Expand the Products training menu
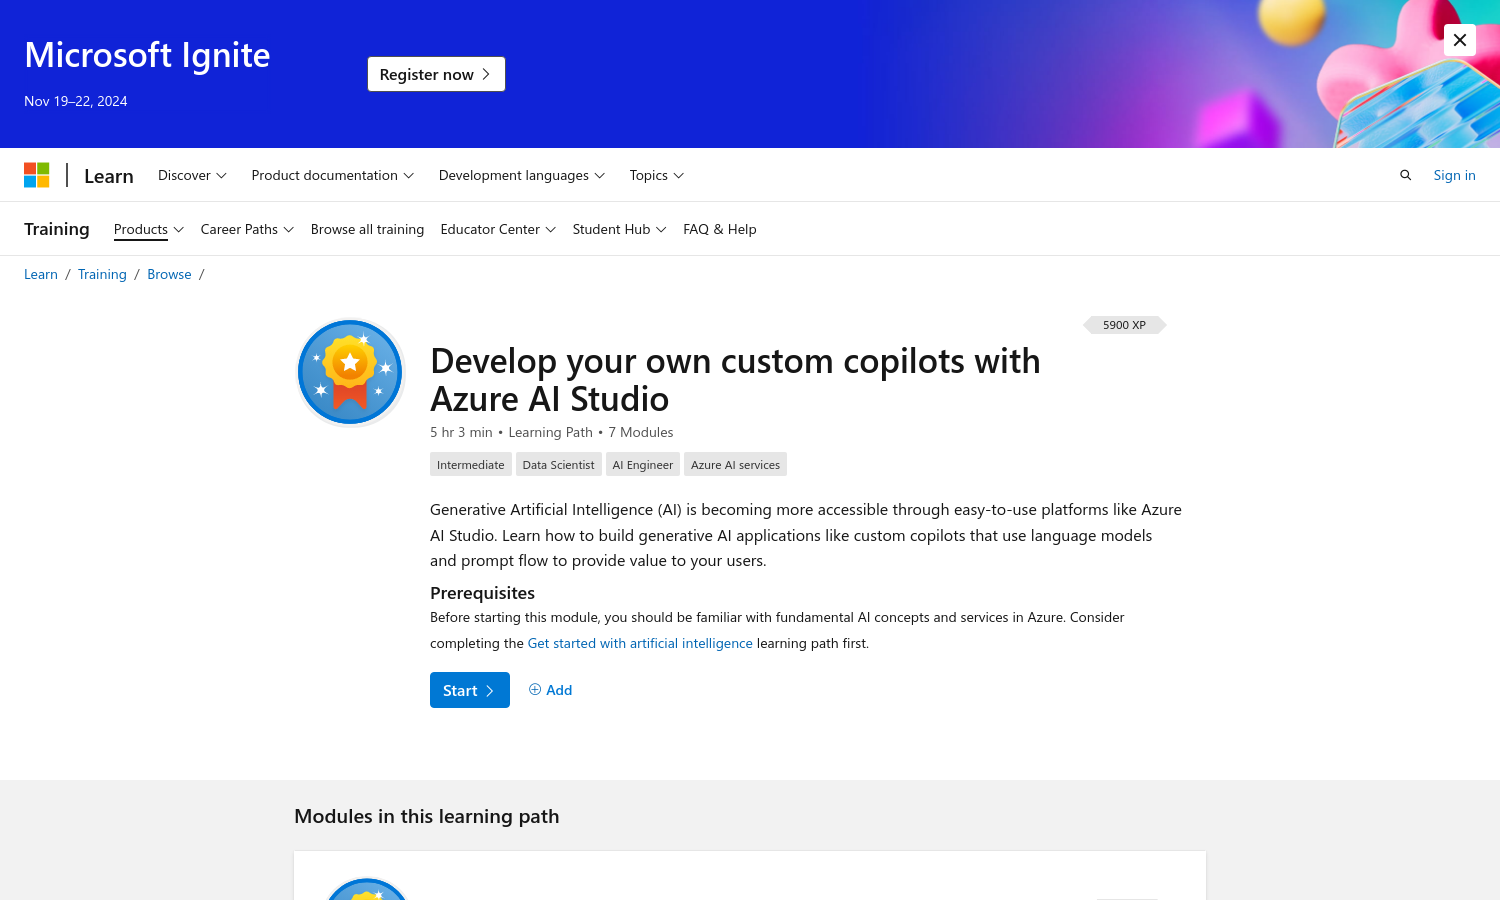1500x900 pixels. point(148,229)
